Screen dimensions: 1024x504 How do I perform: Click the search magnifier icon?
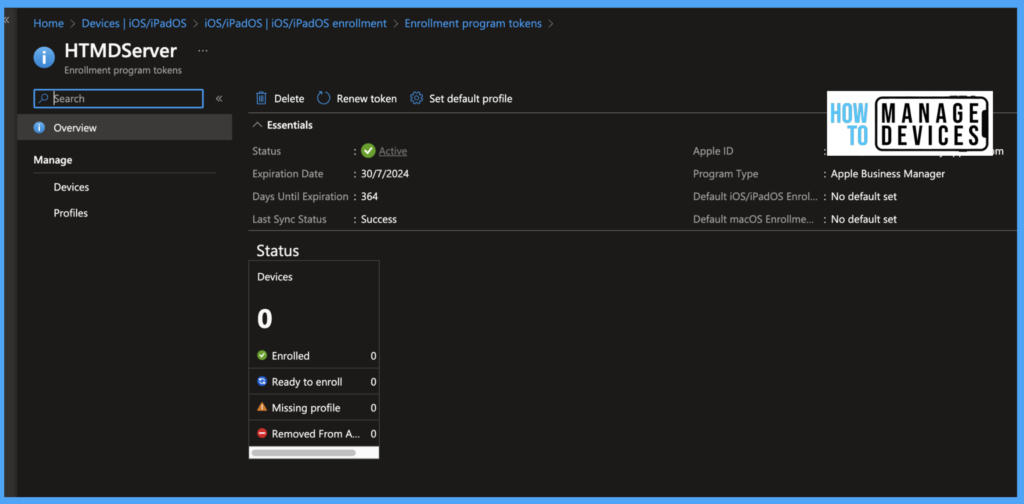43,99
